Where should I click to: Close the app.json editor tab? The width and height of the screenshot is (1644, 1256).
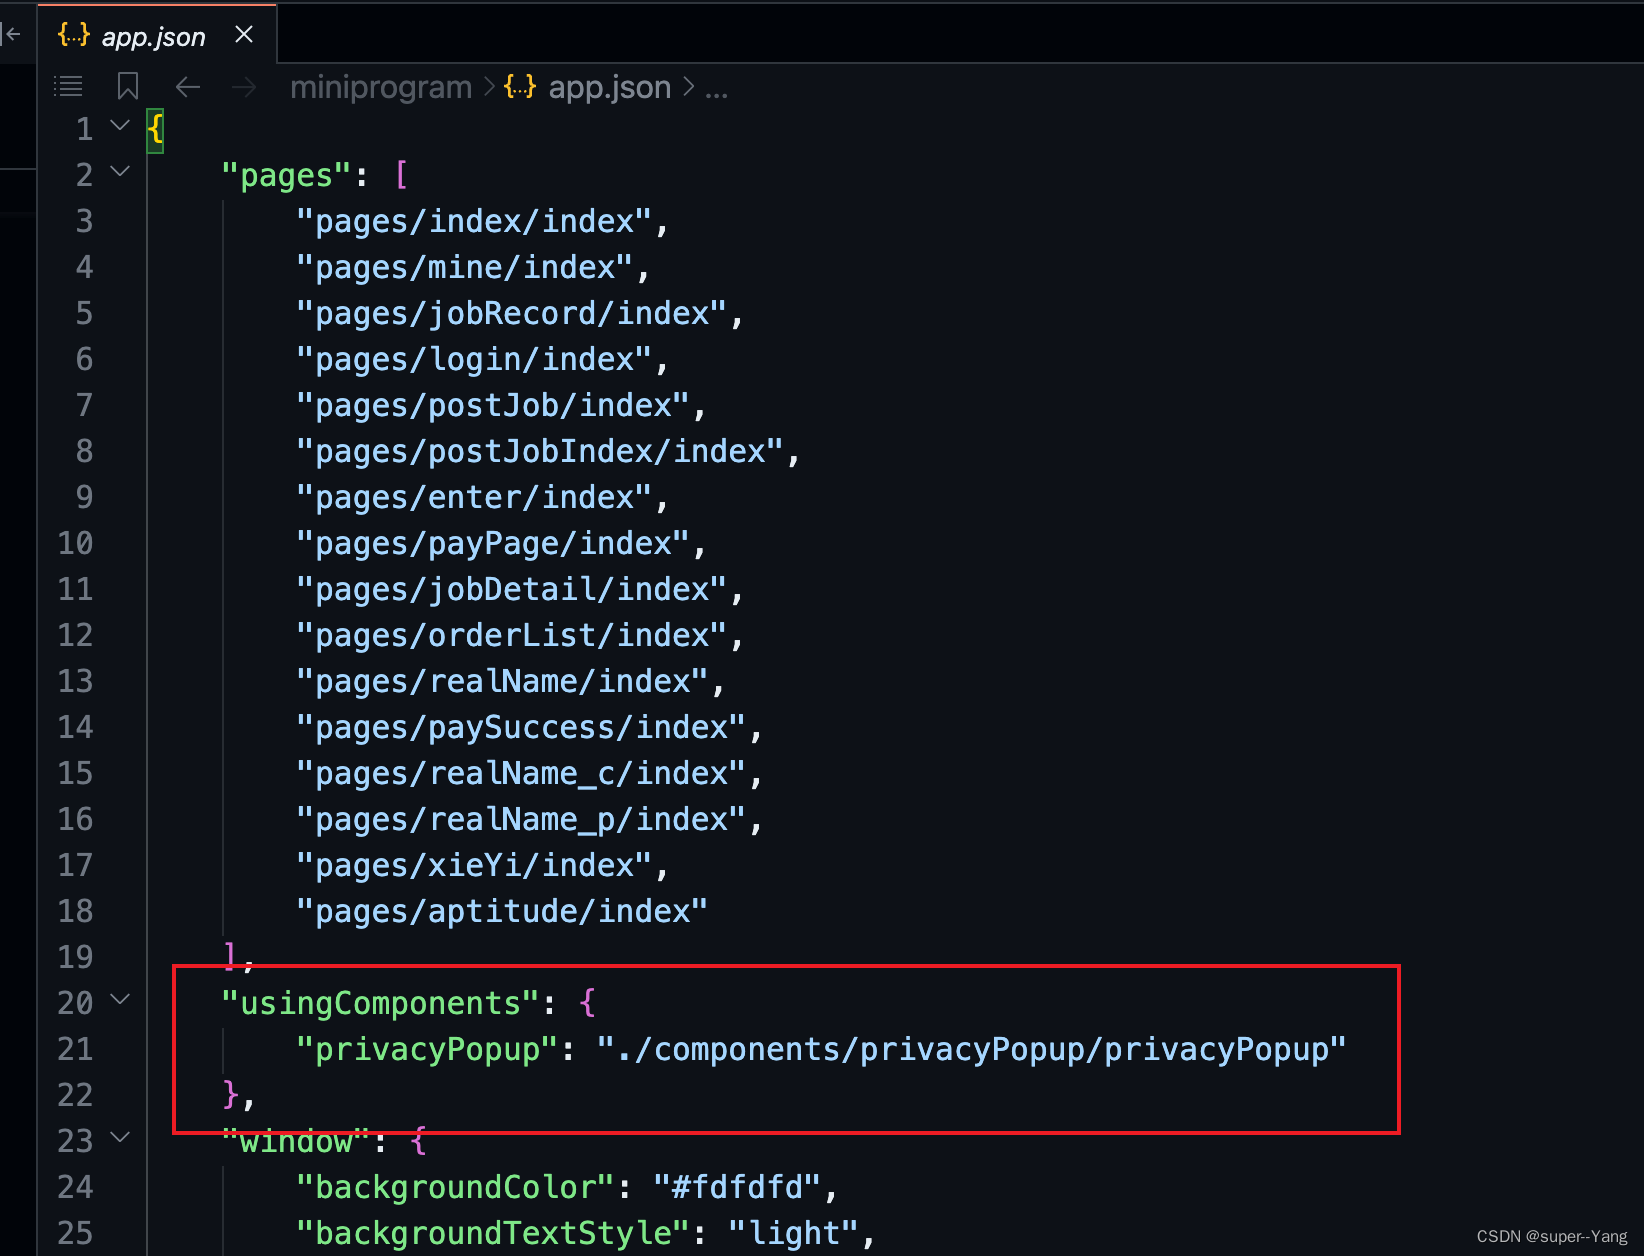click(243, 35)
